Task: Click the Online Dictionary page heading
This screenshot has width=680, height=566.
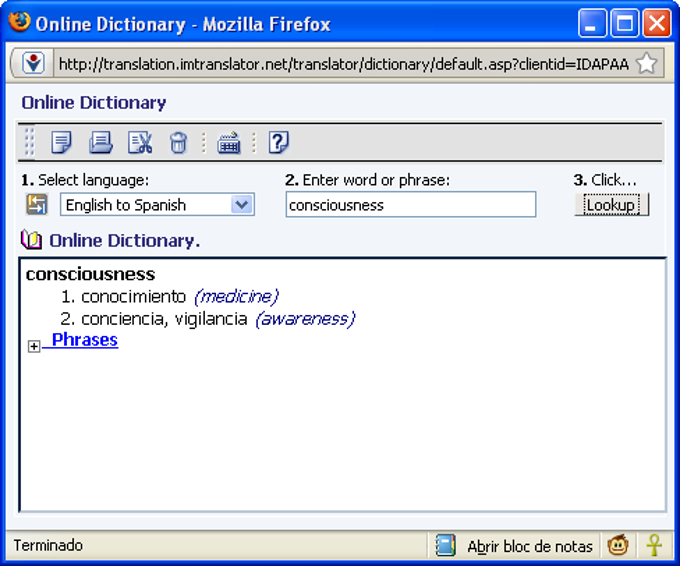Action: point(94,103)
